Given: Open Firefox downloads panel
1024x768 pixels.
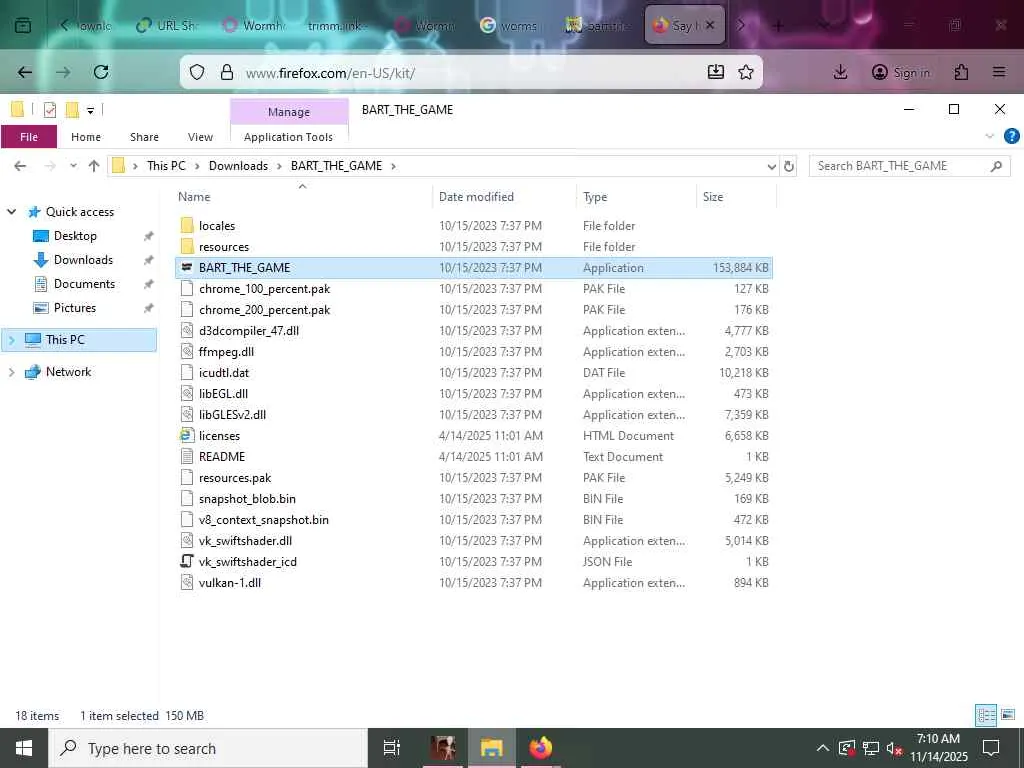Looking at the screenshot, I should tap(840, 72).
